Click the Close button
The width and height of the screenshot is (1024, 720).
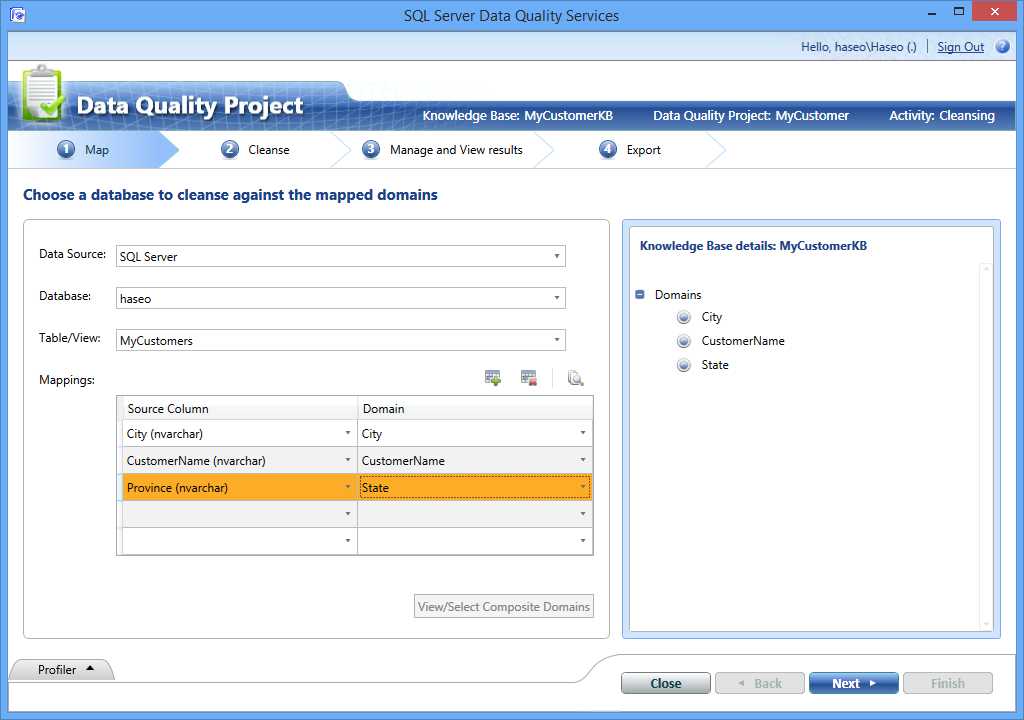[665, 683]
